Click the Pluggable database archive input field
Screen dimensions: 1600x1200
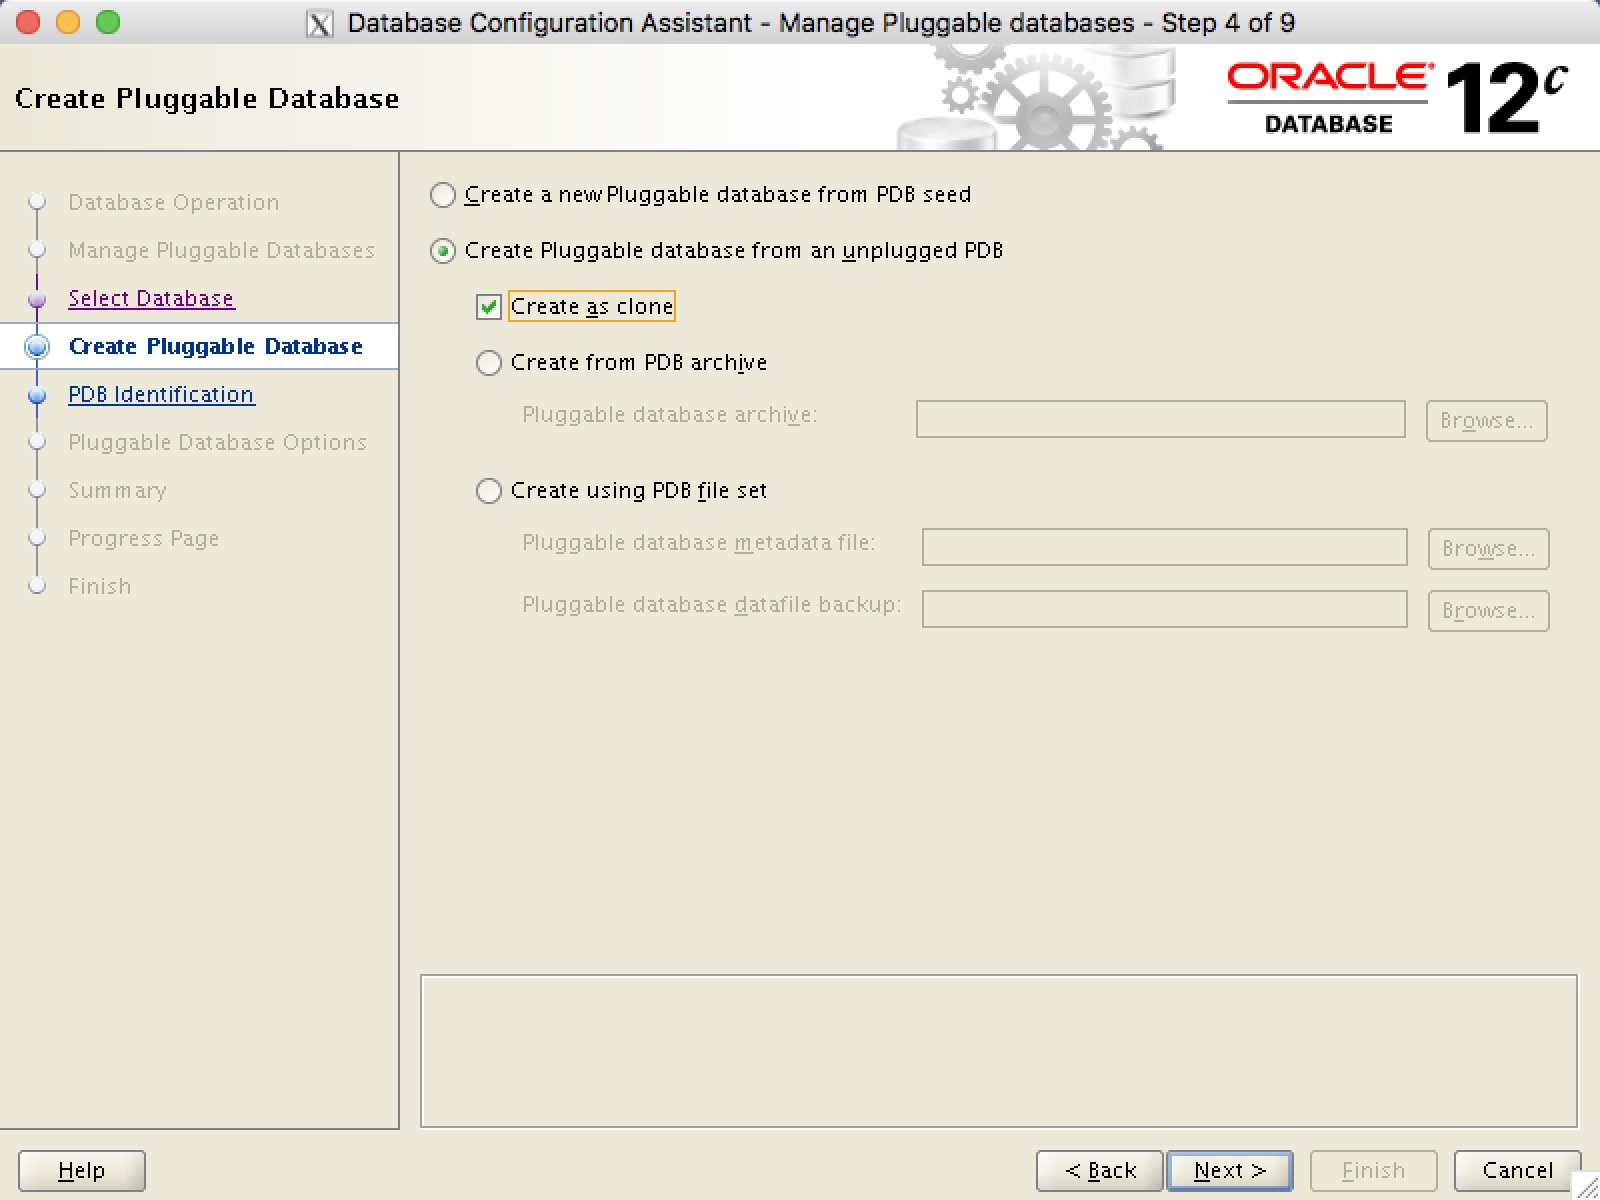pos(1160,420)
